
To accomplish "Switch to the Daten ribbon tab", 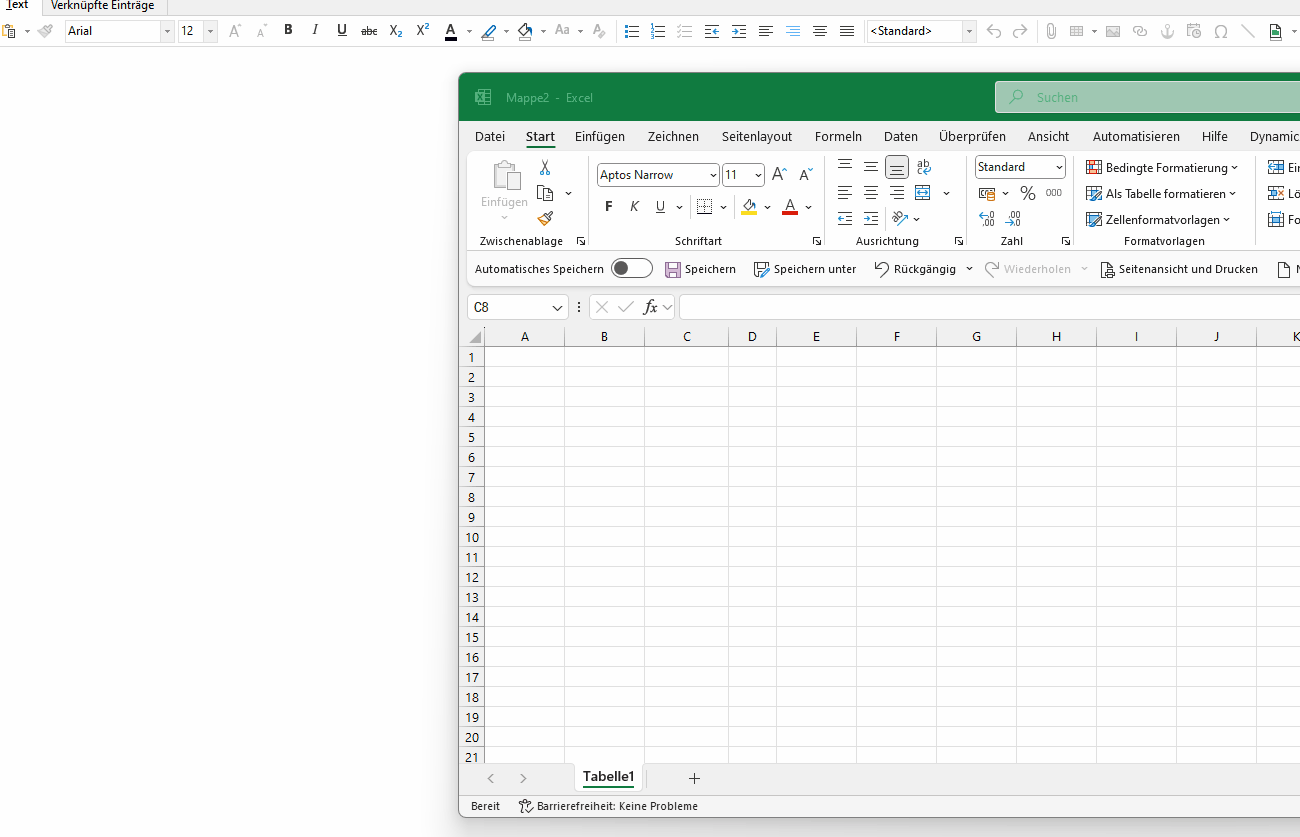I will pos(901,136).
